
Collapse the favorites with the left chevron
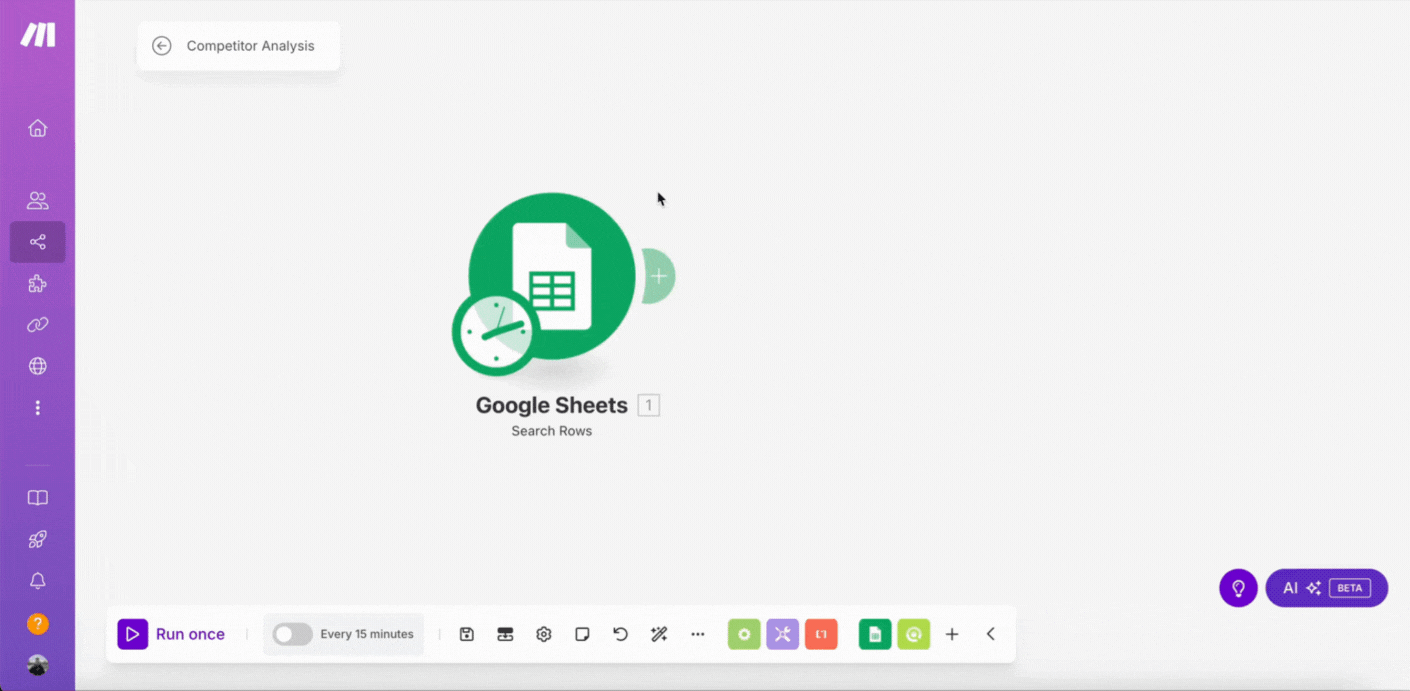(991, 634)
